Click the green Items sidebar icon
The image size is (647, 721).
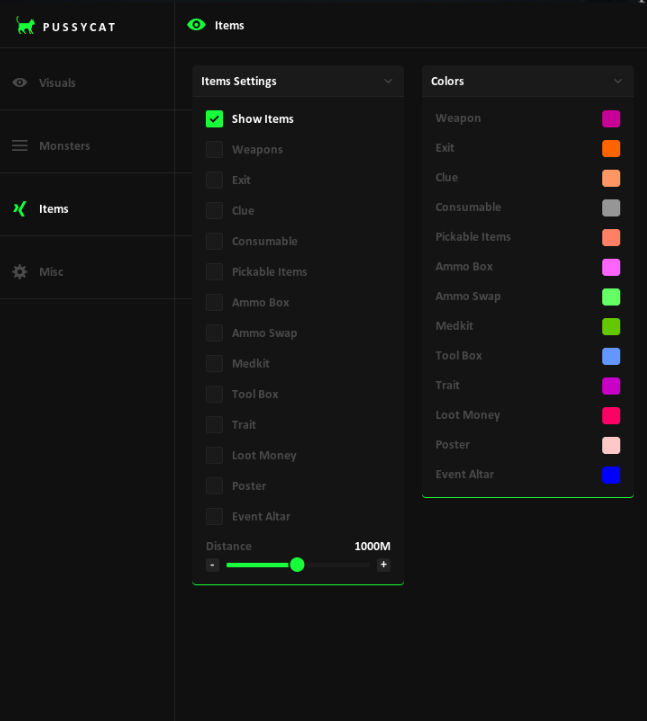(x=20, y=209)
